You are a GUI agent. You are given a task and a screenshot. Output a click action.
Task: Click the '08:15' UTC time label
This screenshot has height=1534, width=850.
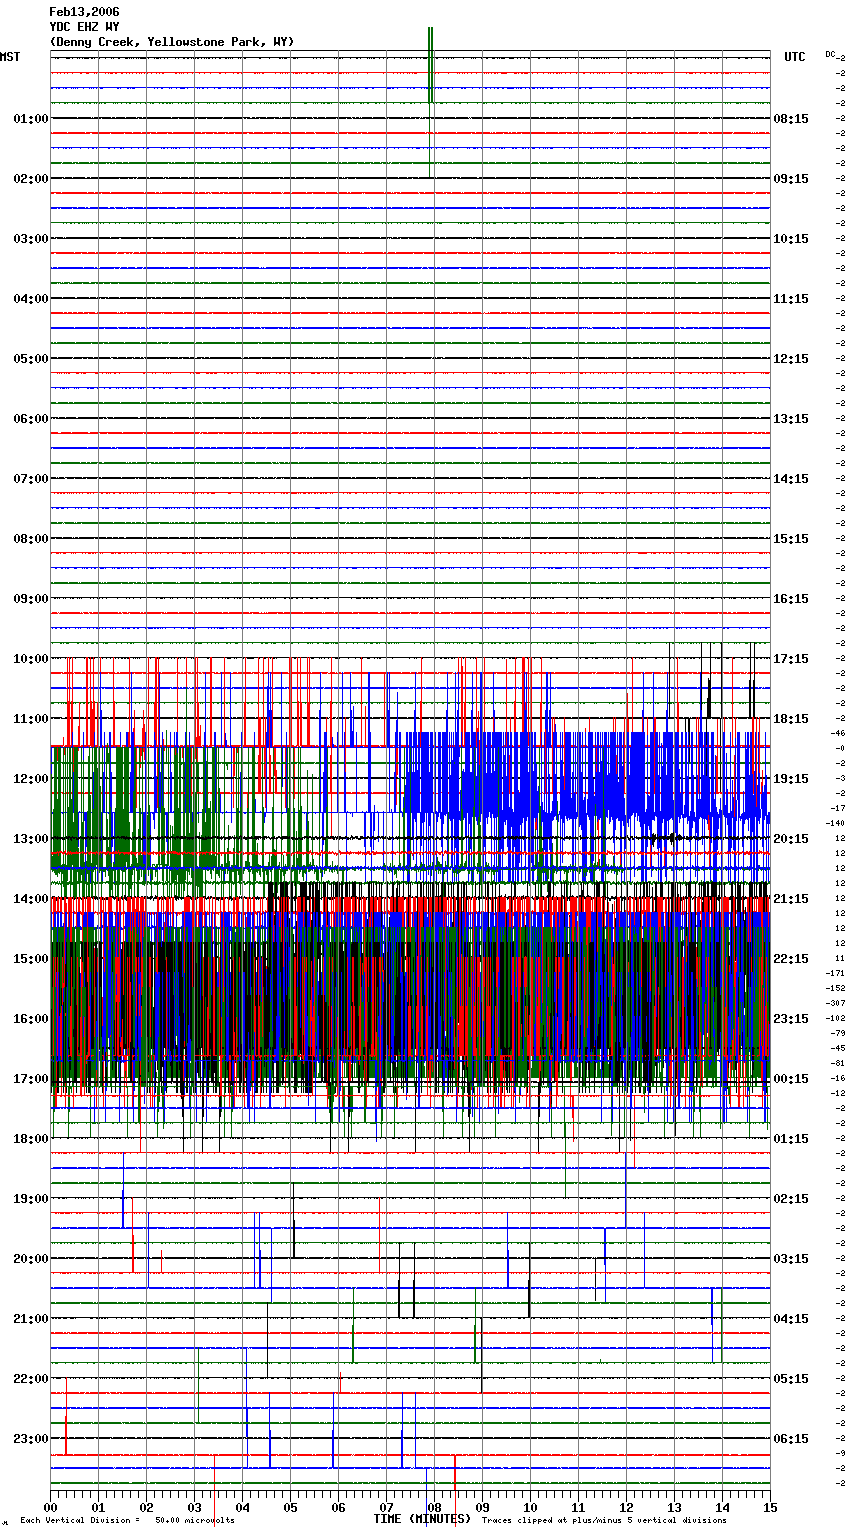(791, 119)
